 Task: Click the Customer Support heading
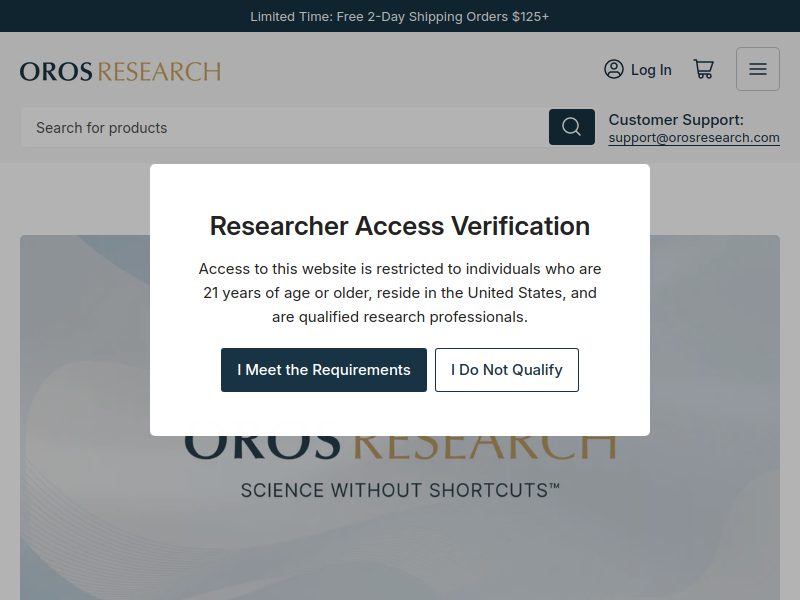pyautogui.click(x=676, y=120)
